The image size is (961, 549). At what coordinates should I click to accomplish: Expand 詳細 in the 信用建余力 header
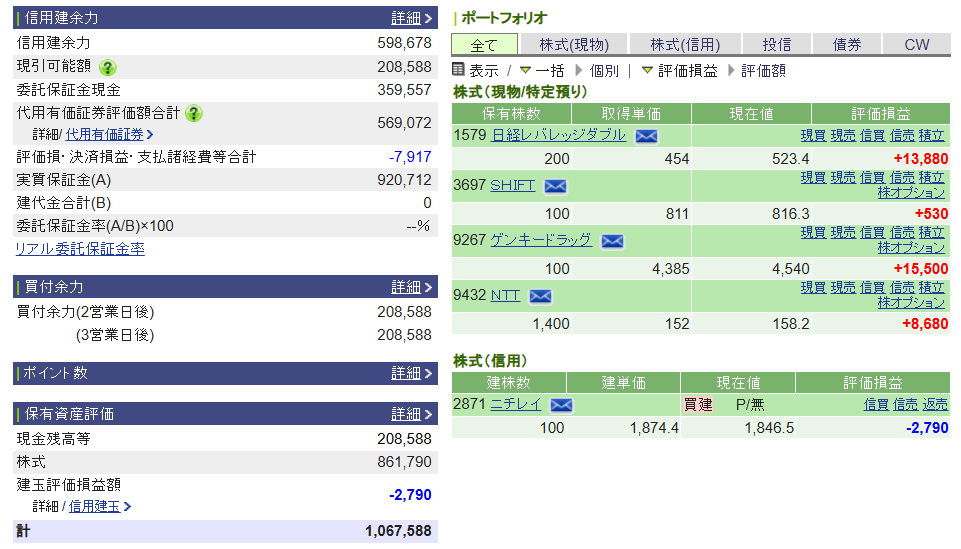(x=411, y=18)
